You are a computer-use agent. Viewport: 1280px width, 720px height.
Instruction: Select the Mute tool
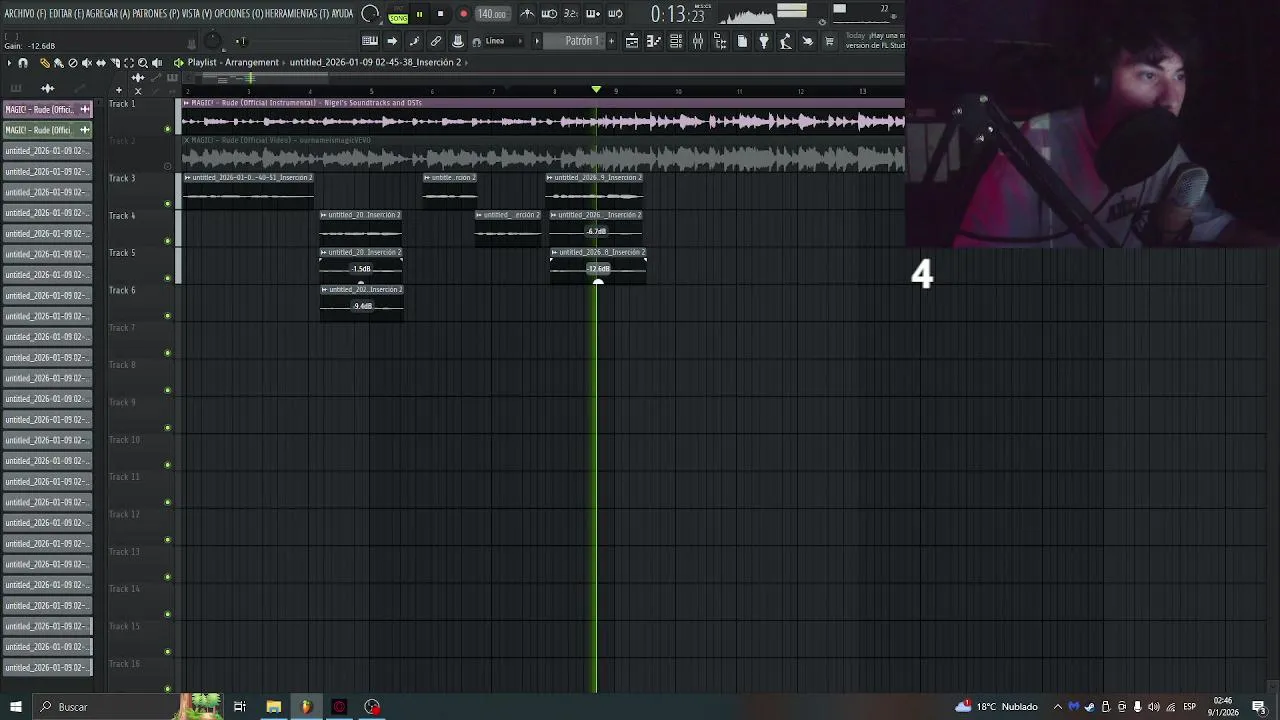[x=86, y=63]
